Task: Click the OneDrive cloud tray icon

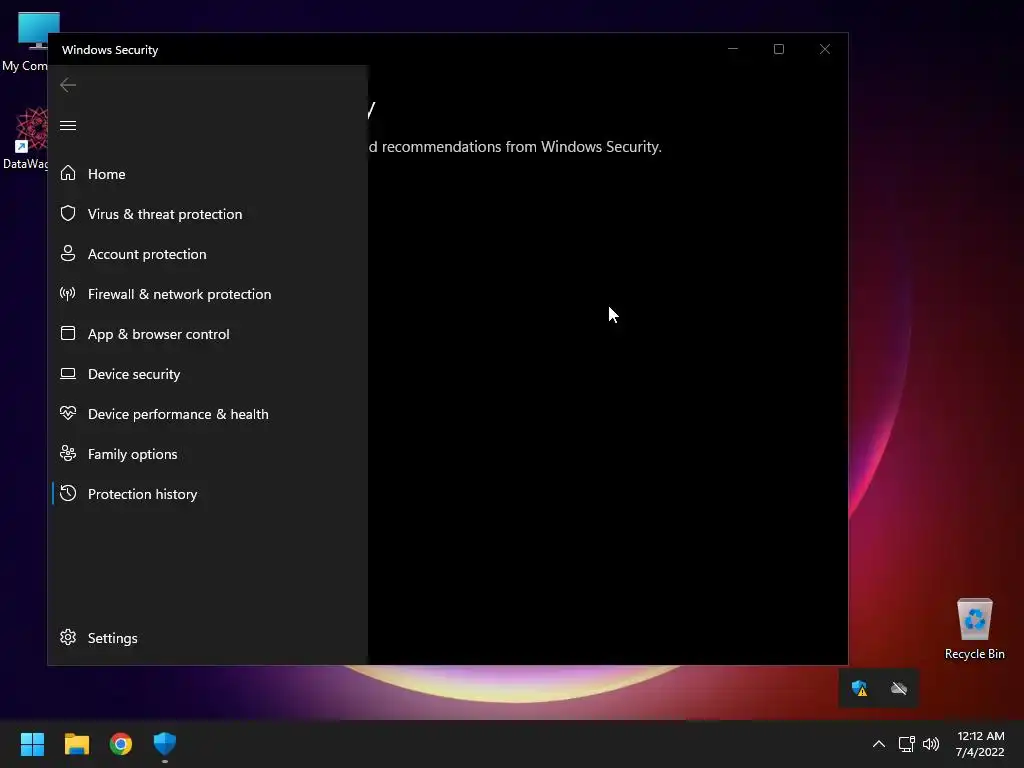Action: tap(899, 688)
